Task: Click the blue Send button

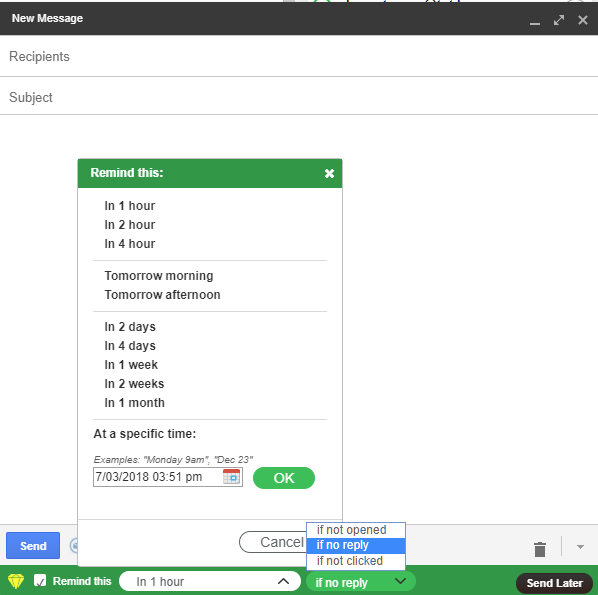Action: pyautogui.click(x=33, y=545)
